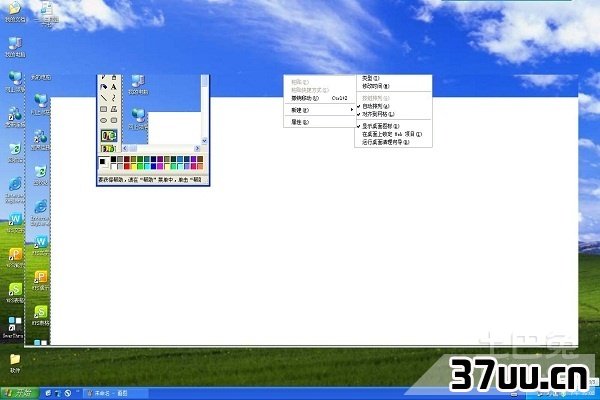Click Paint horizontal scrollbar thumb
The width and height of the screenshot is (600, 400).
[133, 149]
